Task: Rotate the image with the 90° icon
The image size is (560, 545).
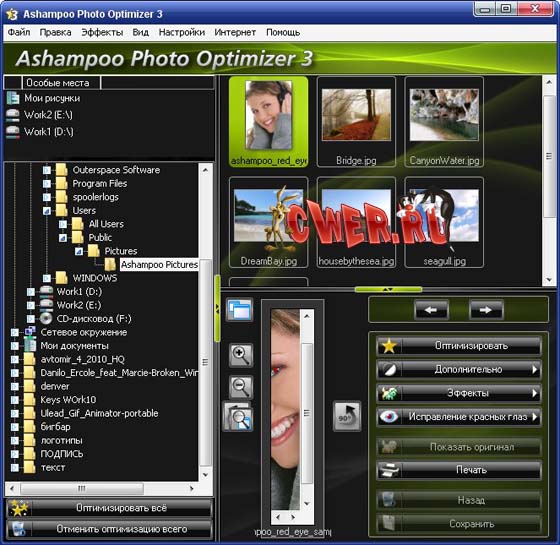Action: [346, 416]
